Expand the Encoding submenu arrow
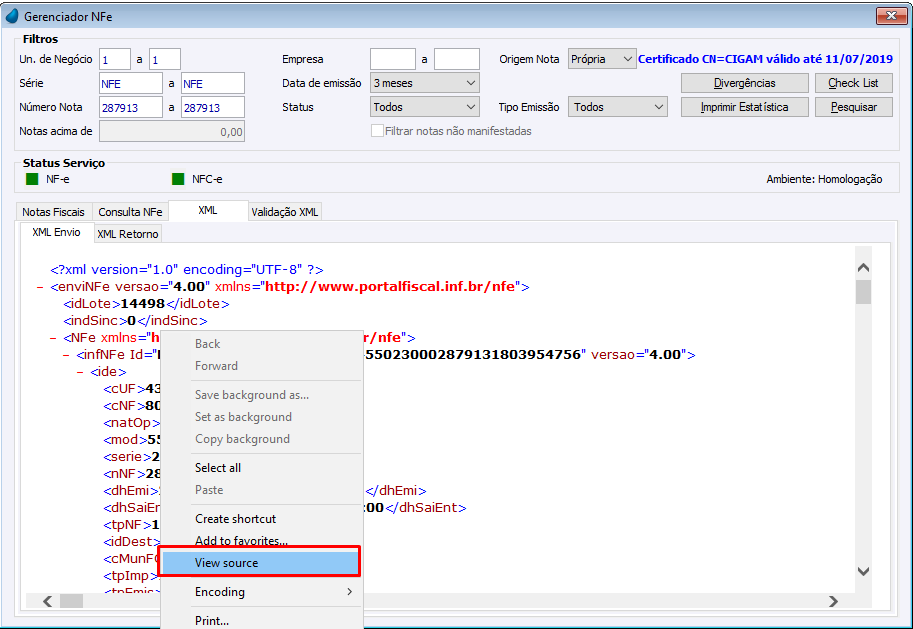Image resolution: width=913 pixels, height=629 pixels. click(x=349, y=592)
